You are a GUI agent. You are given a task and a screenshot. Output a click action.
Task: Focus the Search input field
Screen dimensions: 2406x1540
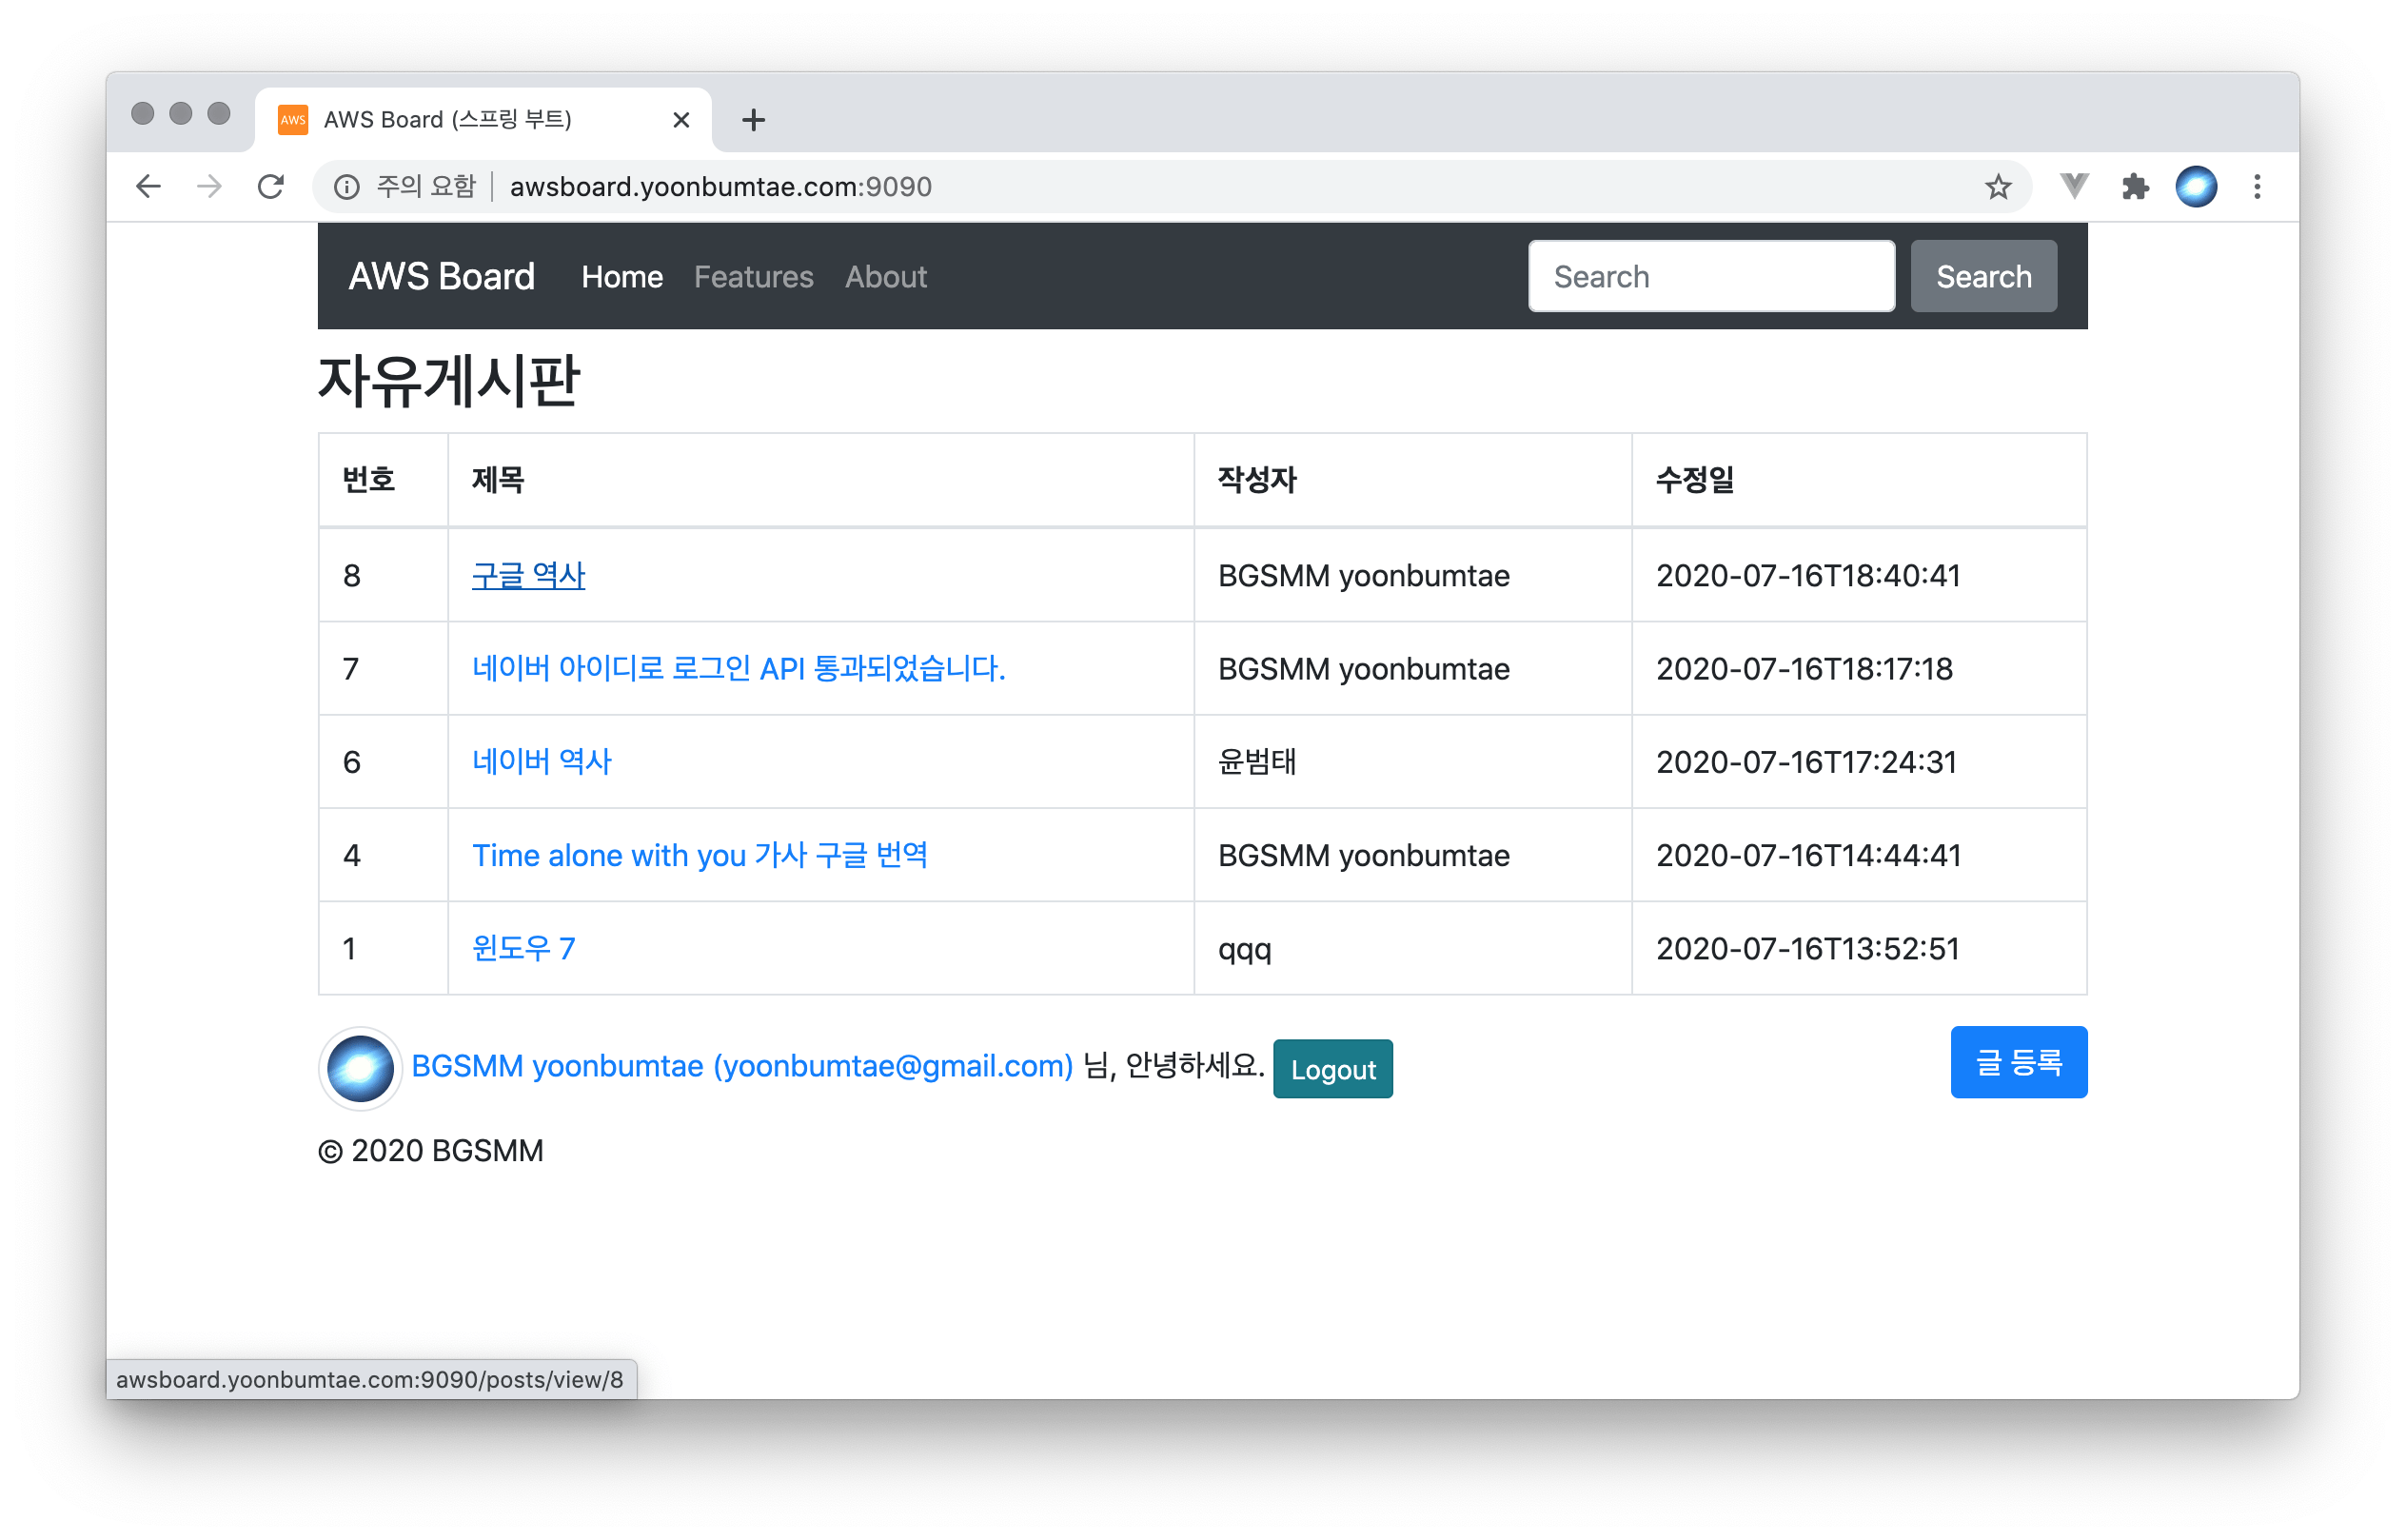click(1710, 277)
